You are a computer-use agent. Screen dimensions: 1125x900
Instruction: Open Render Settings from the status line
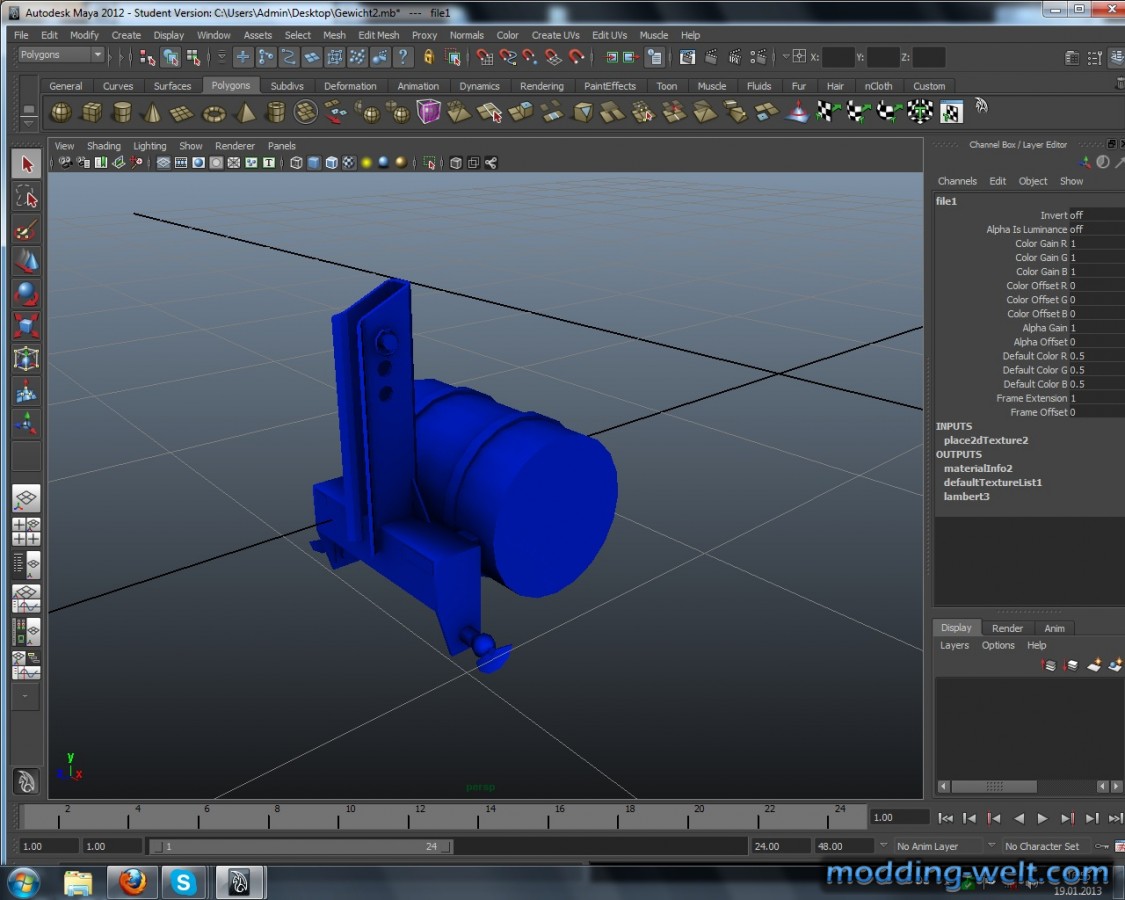758,57
